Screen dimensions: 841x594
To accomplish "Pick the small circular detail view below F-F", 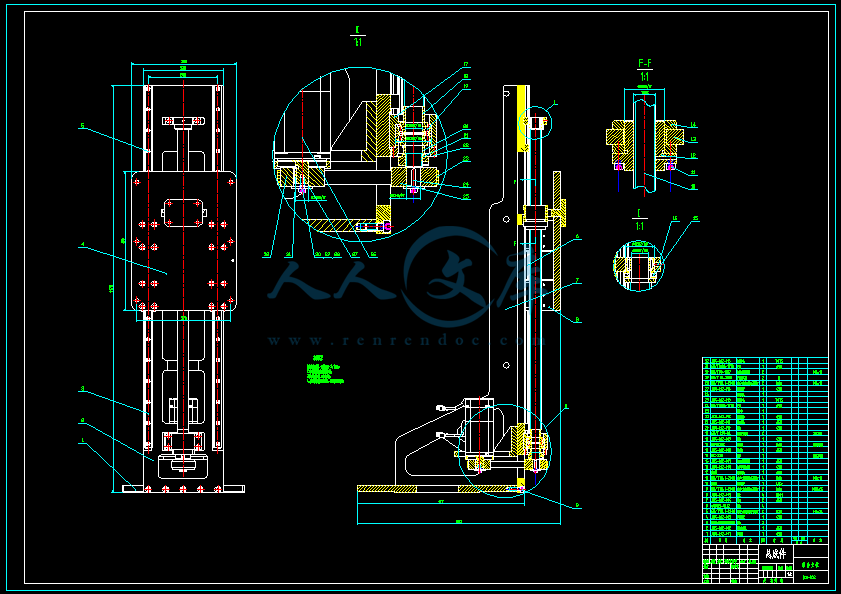I will (639, 266).
